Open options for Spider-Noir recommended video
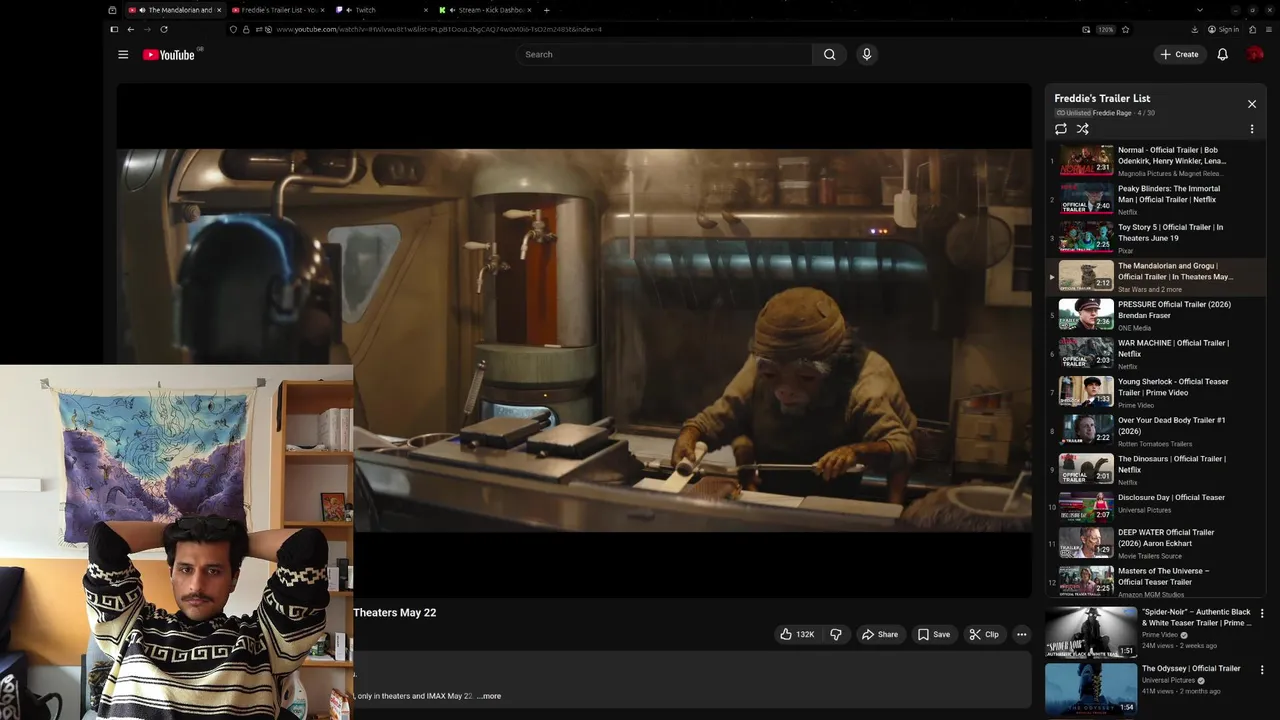The image size is (1280, 720). click(x=1262, y=613)
